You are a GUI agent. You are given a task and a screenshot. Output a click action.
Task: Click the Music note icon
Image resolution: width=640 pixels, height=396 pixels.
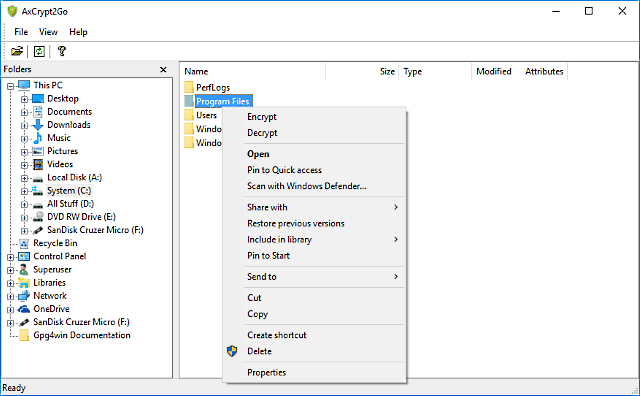click(38, 138)
